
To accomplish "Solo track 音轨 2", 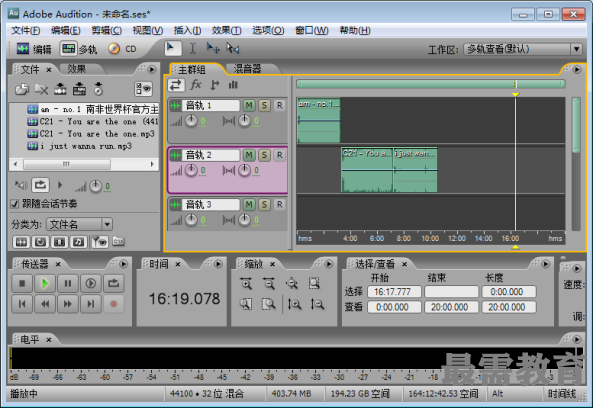I will click(x=264, y=155).
